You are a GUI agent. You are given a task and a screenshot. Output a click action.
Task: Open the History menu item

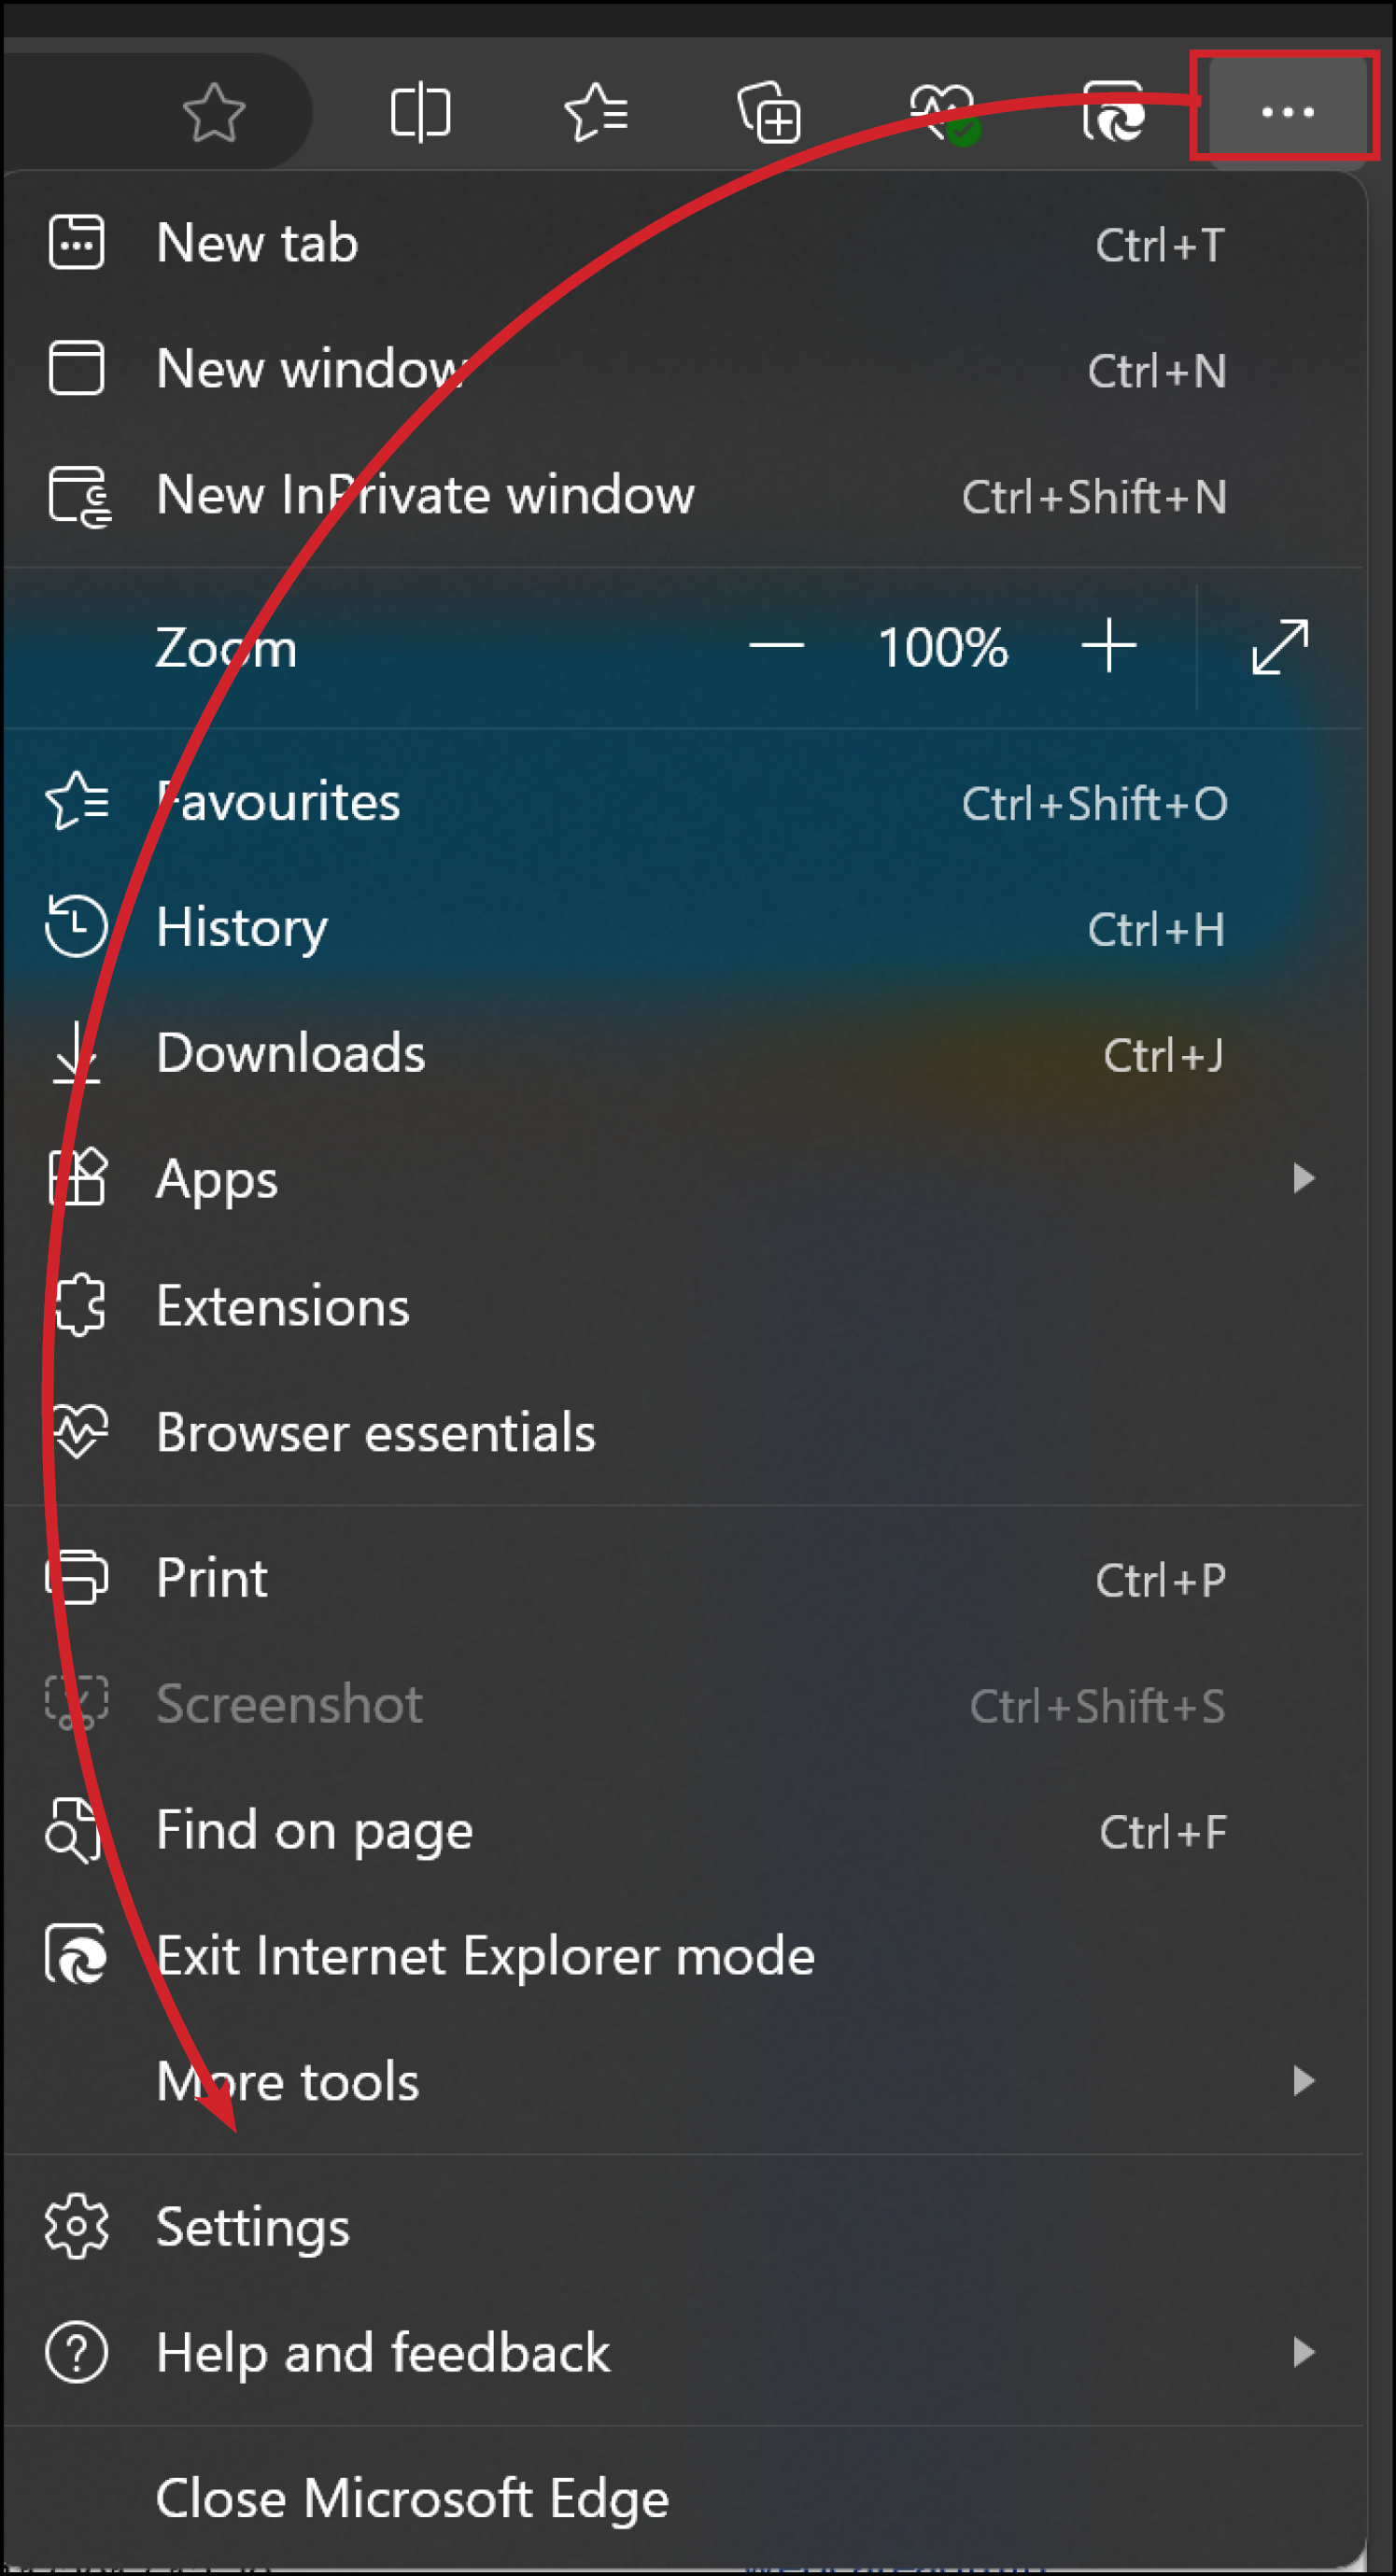tap(241, 927)
